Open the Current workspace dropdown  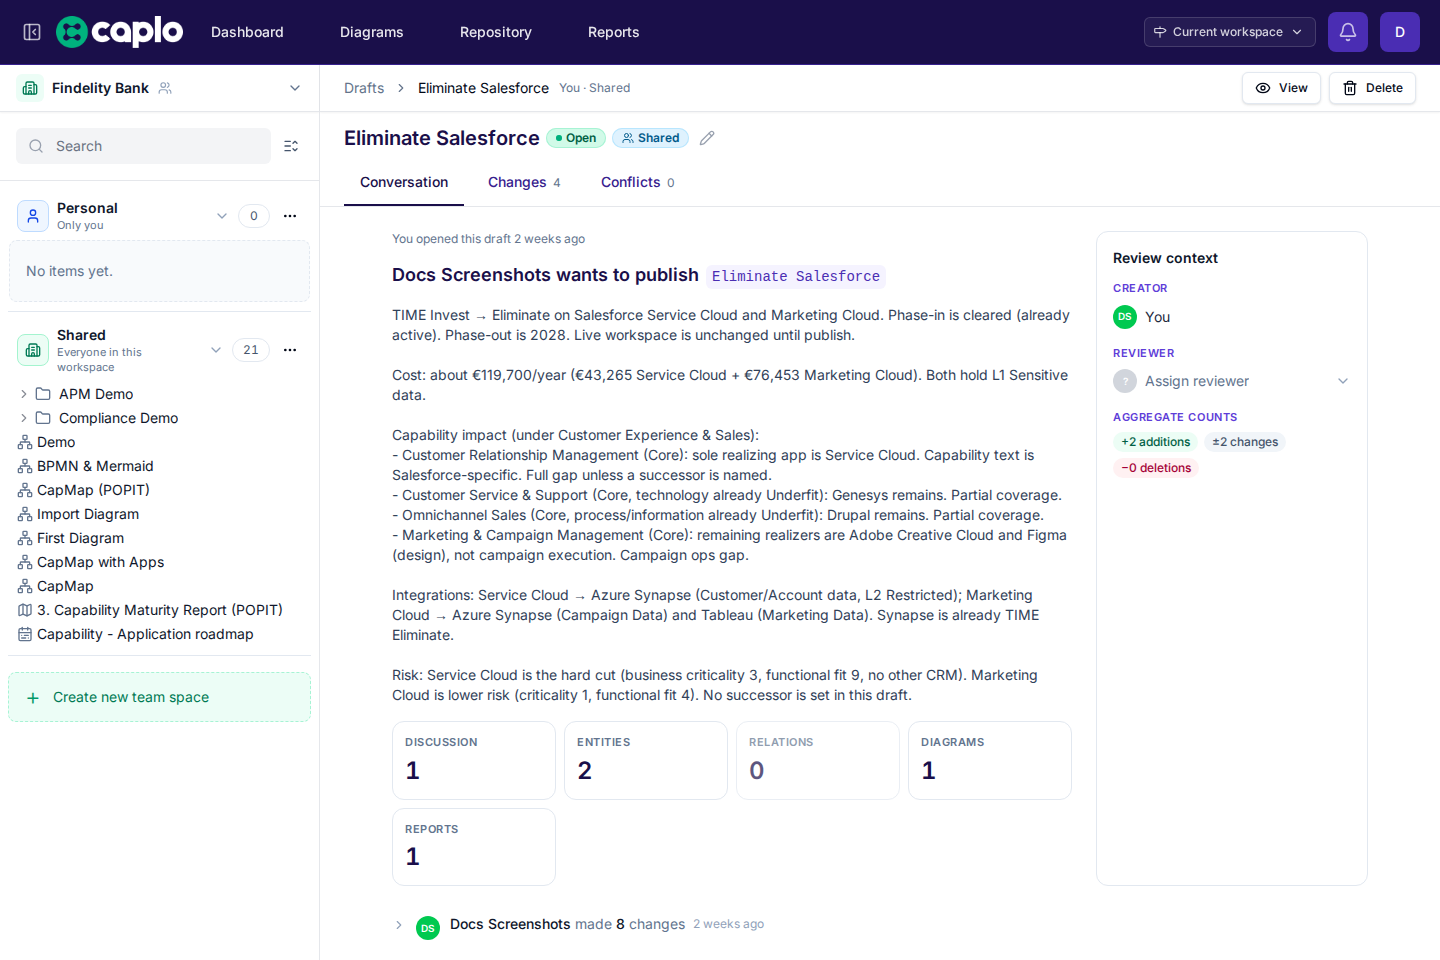click(x=1229, y=32)
